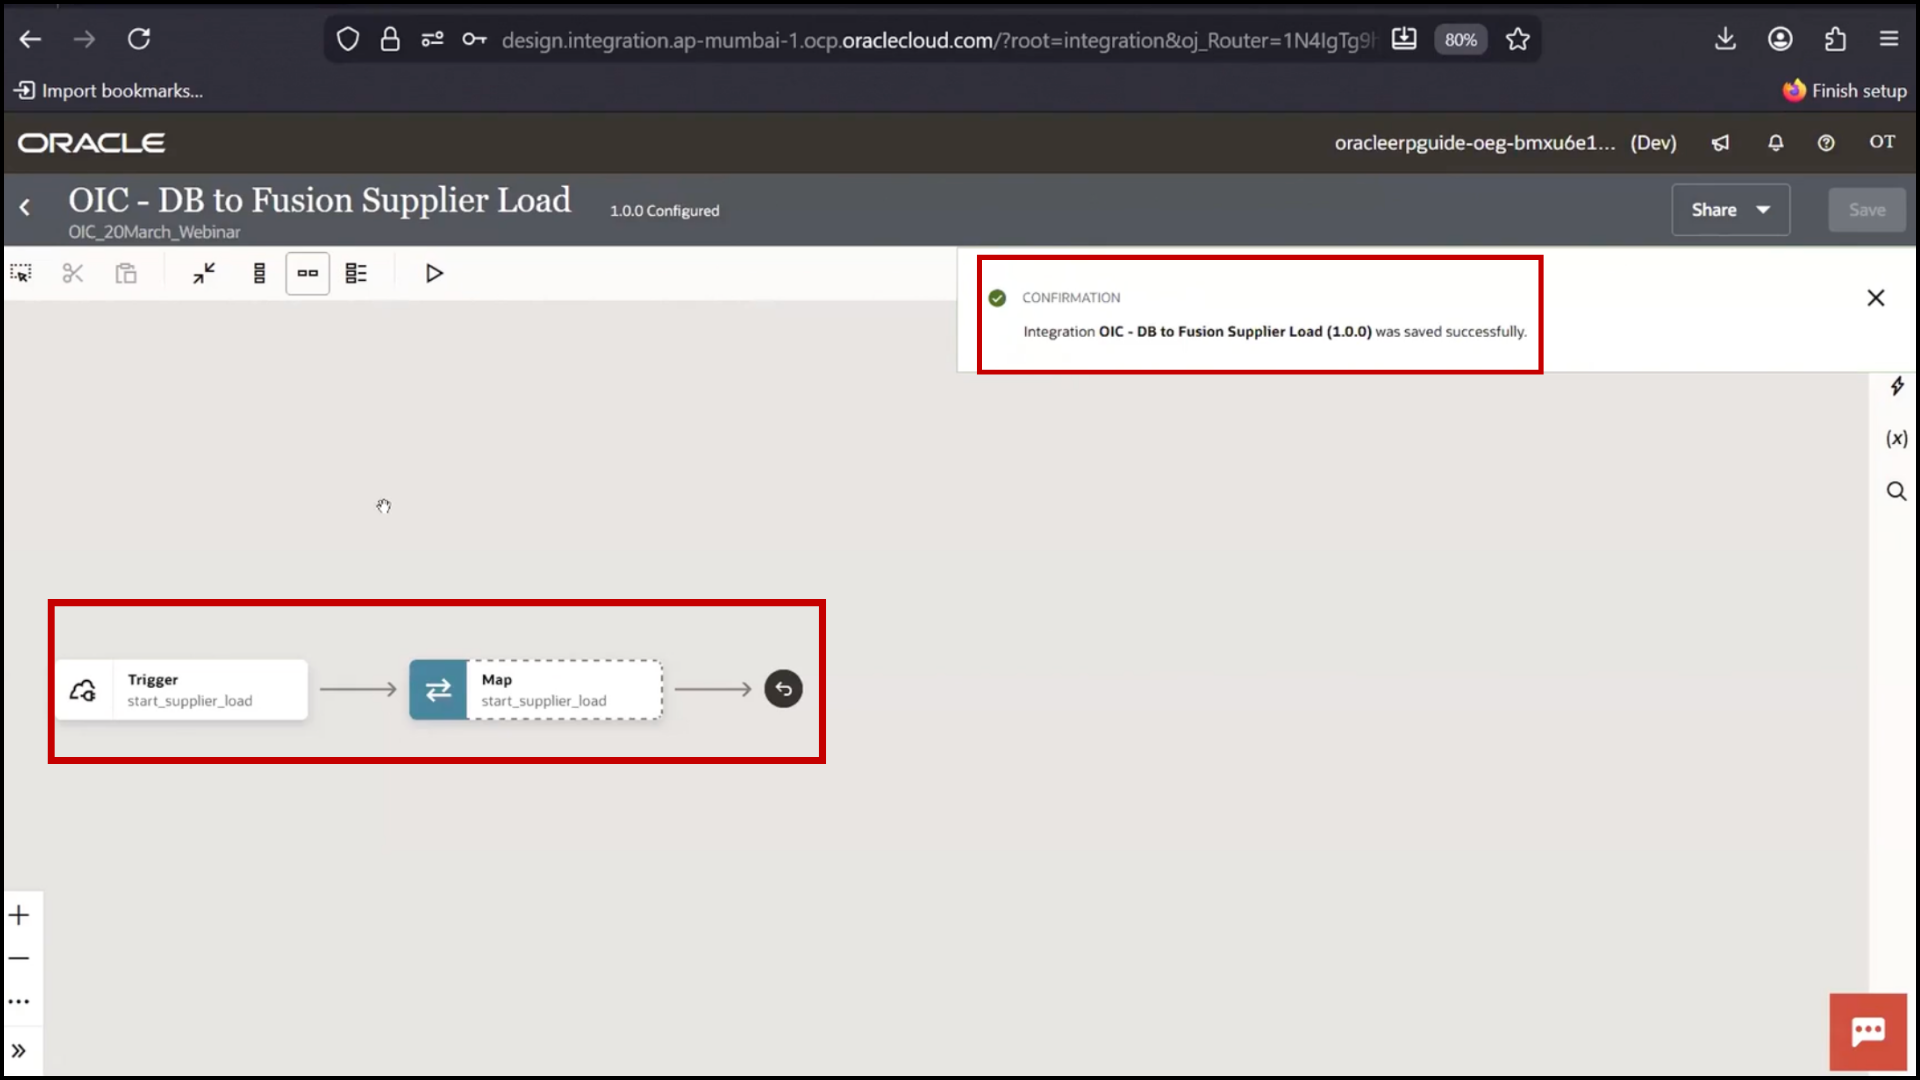The width and height of the screenshot is (1920, 1080).
Task: Expand the bottom-left panel chevrons
Action: point(19,1051)
